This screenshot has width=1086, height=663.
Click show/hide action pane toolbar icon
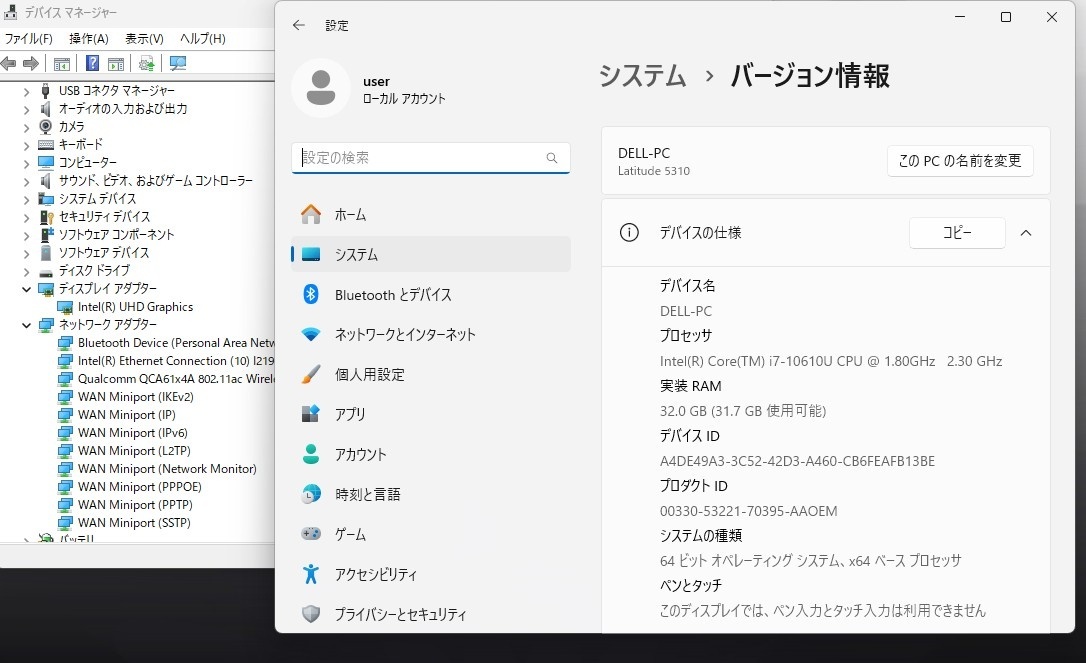point(116,64)
